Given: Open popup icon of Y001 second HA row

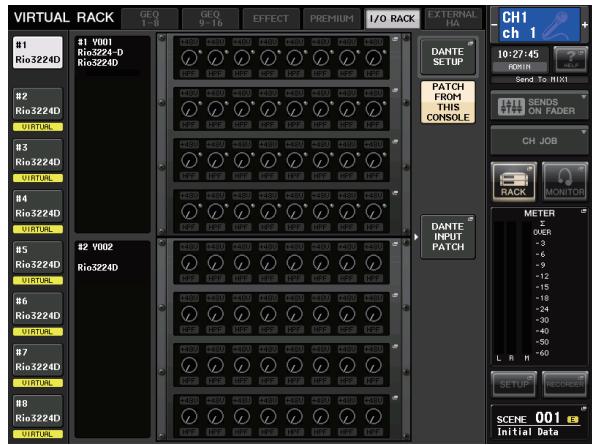Looking at the screenshot, I should [x=395, y=90].
